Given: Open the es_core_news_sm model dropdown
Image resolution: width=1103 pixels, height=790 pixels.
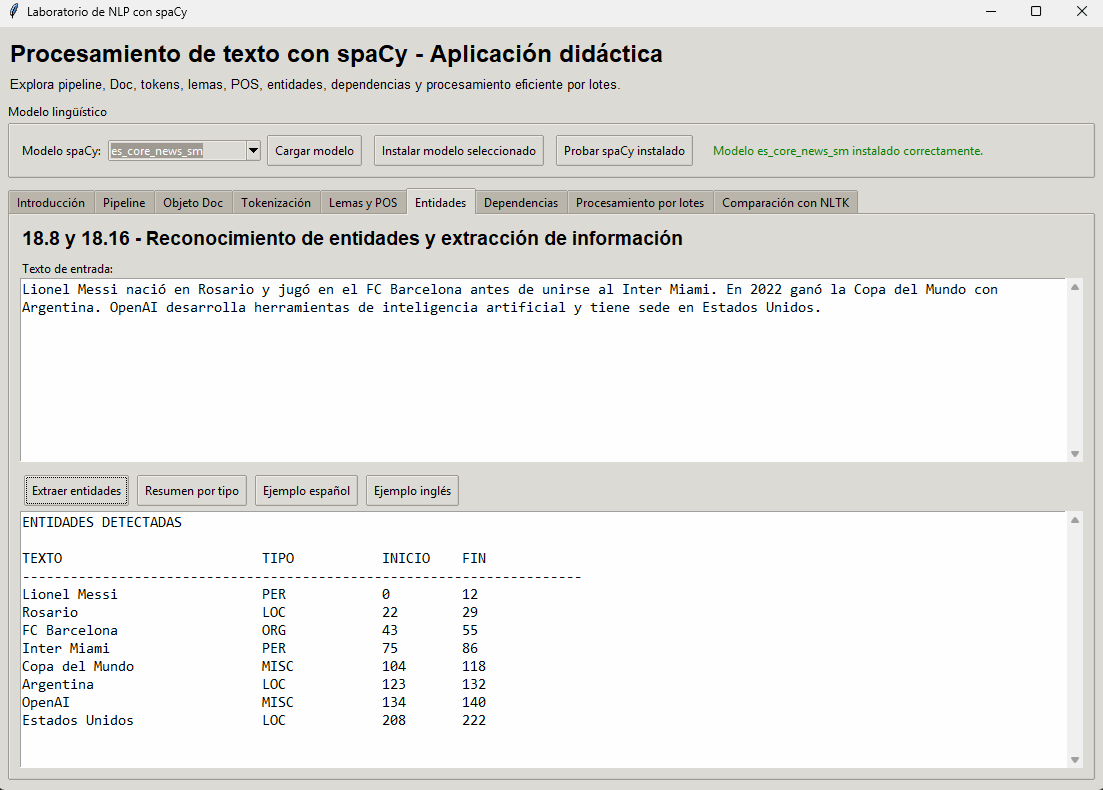Looking at the screenshot, I should 251,150.
